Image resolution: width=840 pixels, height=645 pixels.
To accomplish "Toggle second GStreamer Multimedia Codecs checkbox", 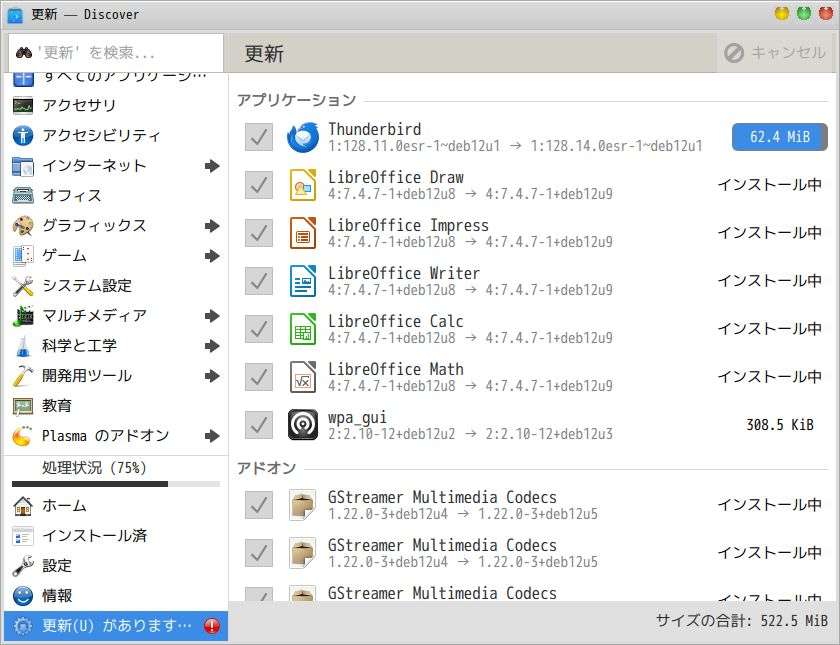I will 259,553.
